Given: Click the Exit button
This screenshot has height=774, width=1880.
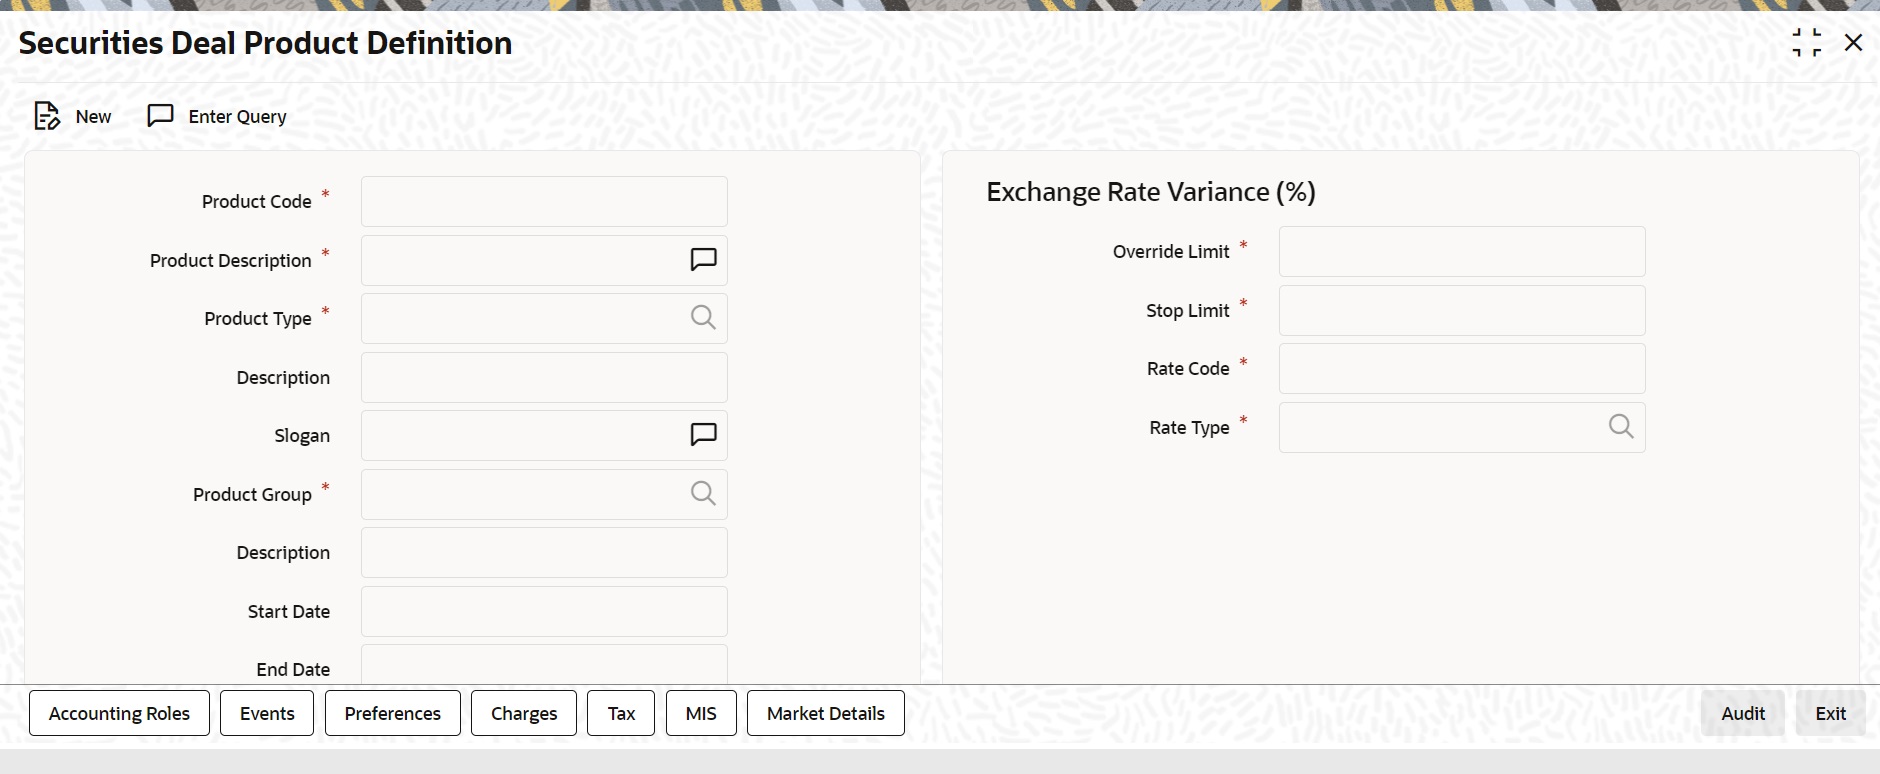Looking at the screenshot, I should (1831, 713).
